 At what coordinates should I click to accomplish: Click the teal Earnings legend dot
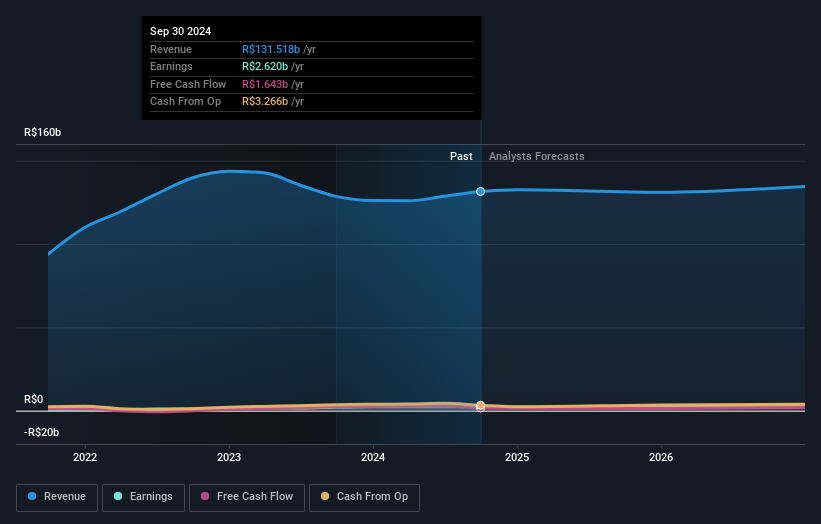[x=118, y=496]
